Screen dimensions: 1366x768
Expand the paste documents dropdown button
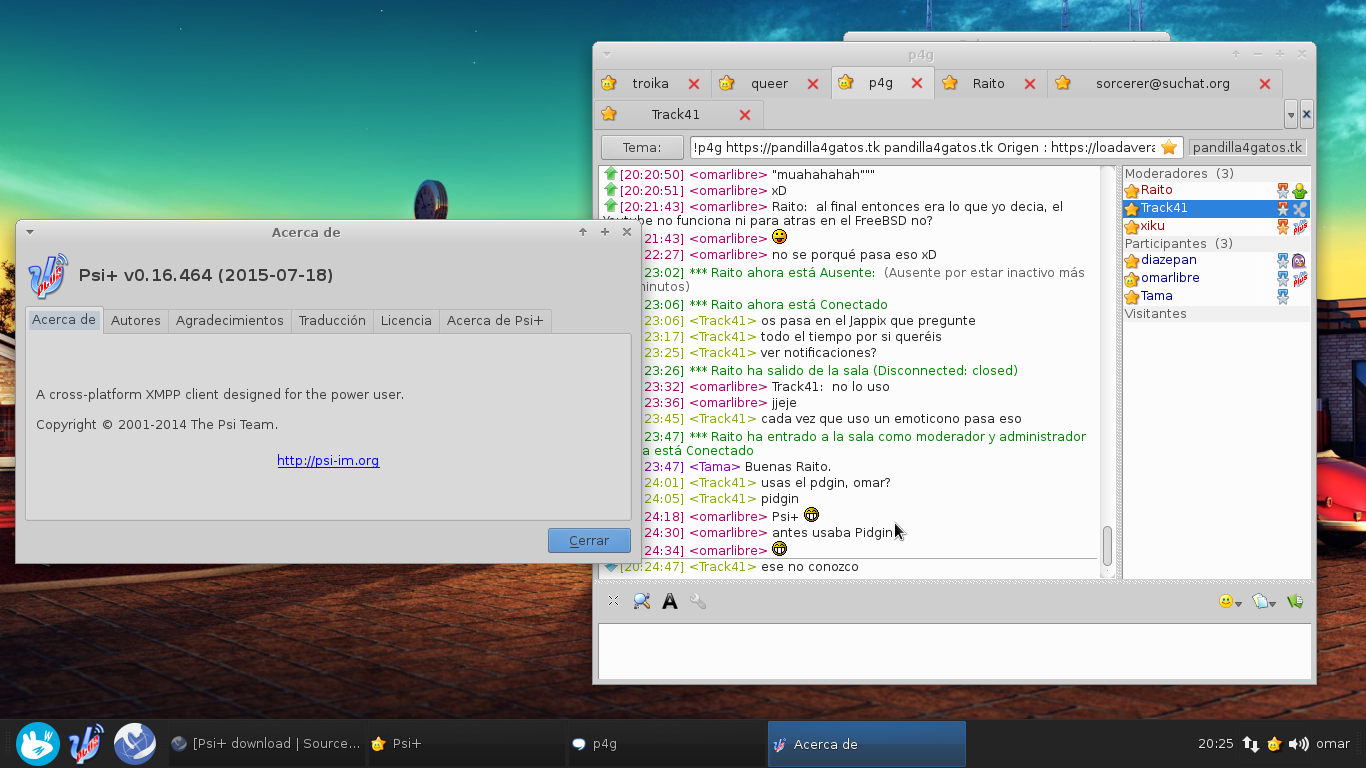(1264, 602)
